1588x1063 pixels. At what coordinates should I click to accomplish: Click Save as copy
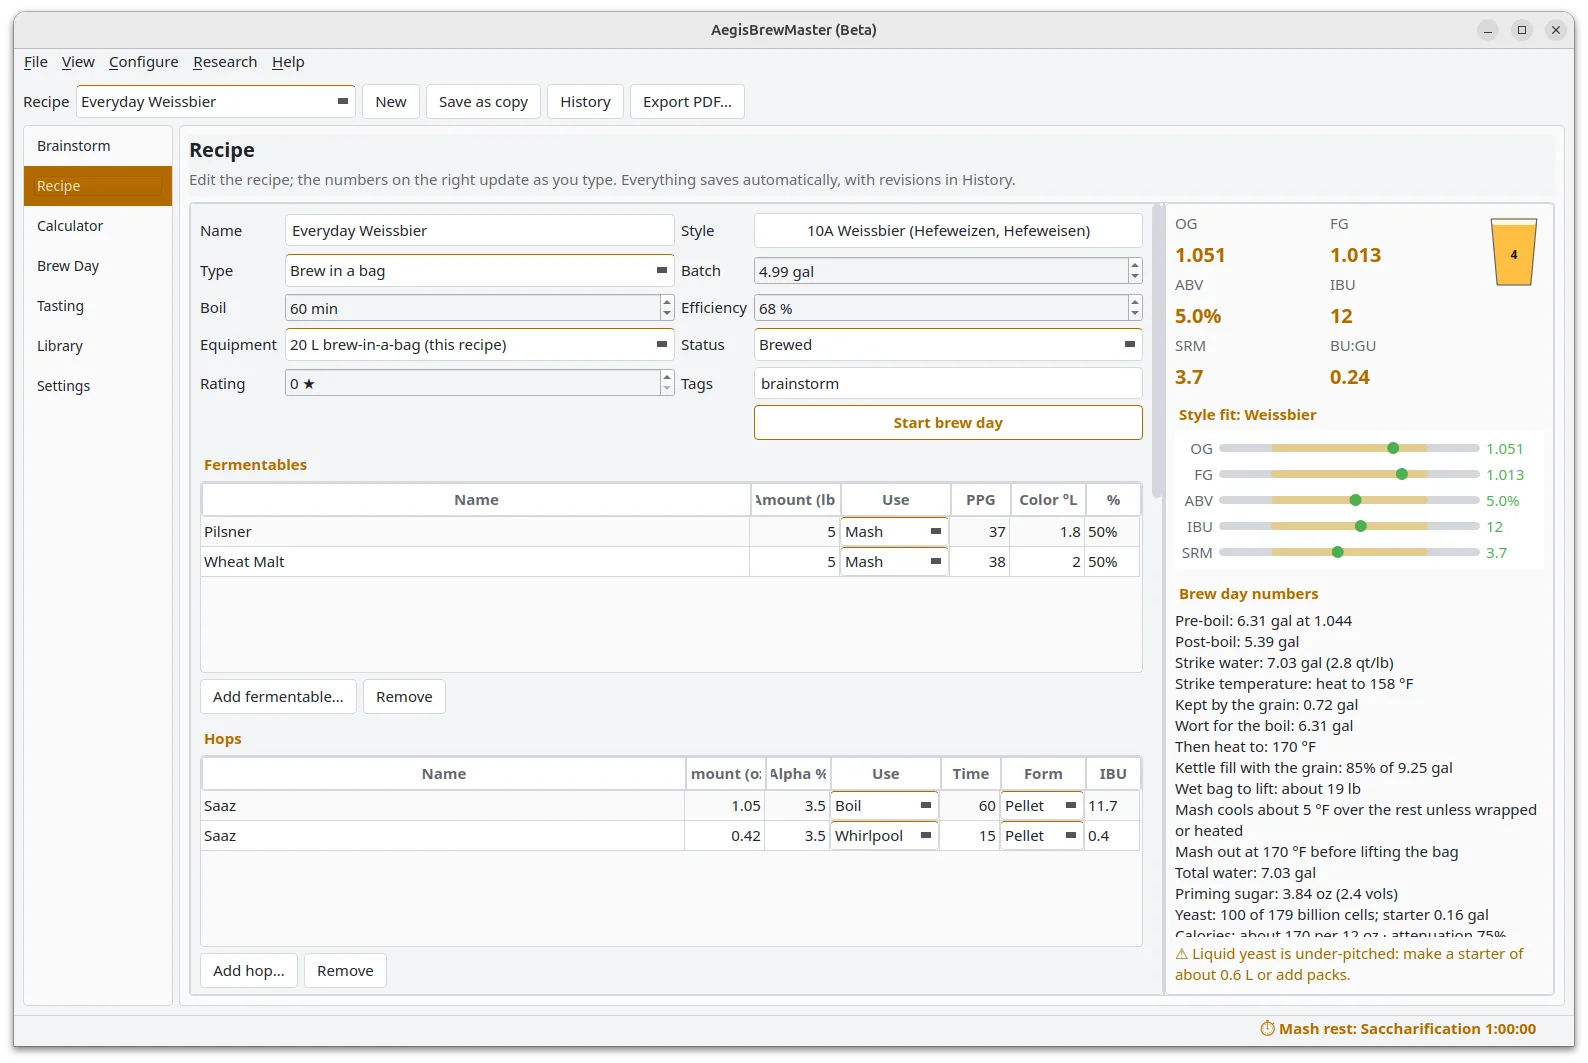coord(483,102)
